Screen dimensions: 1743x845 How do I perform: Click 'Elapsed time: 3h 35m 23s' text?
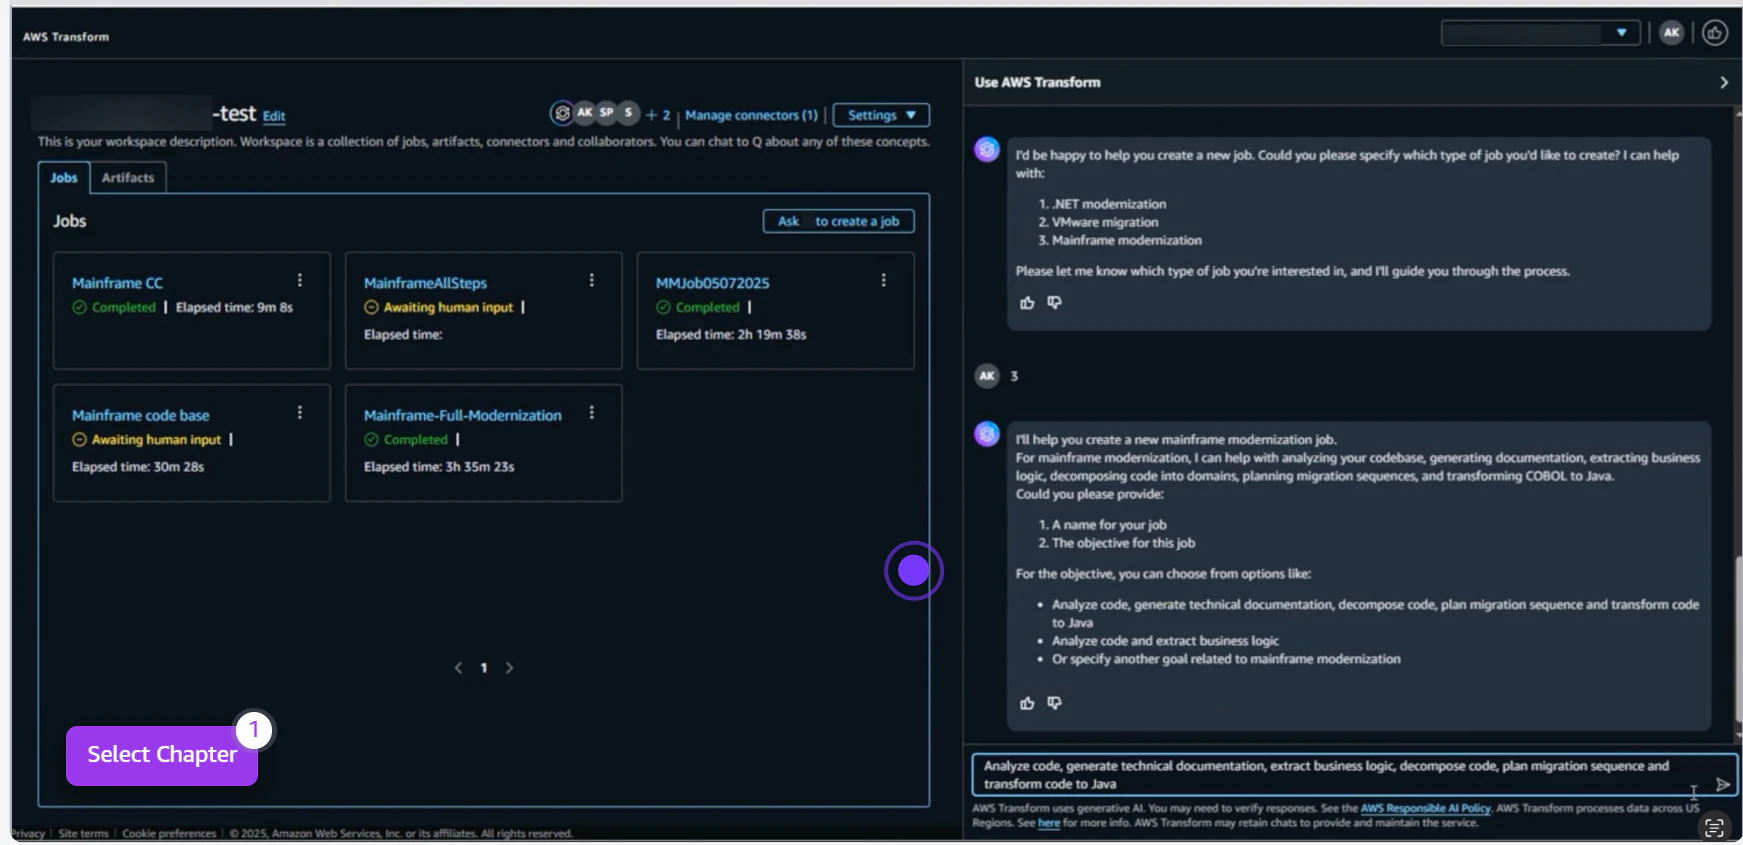pyautogui.click(x=439, y=467)
